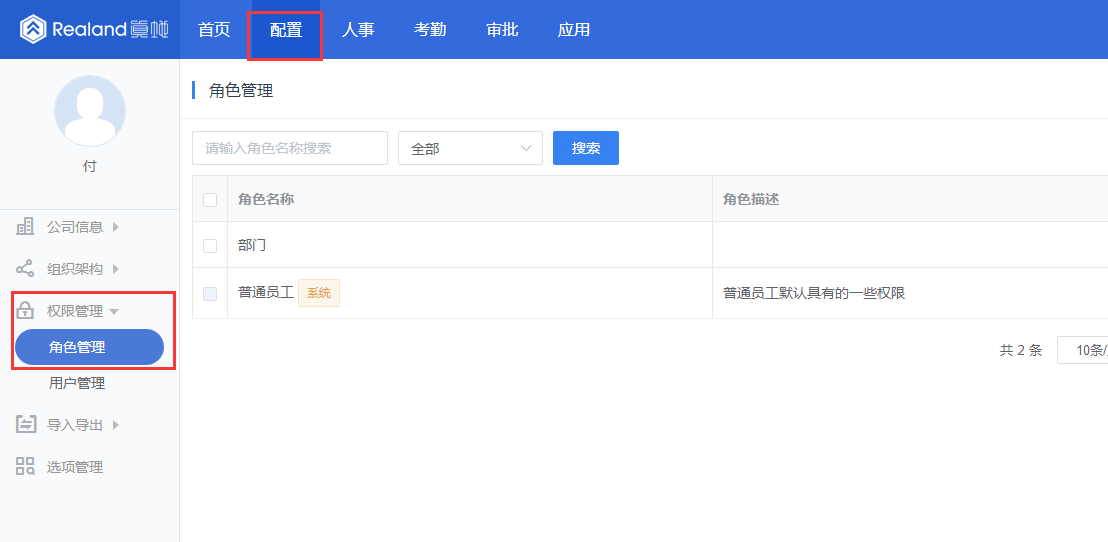
Task: Open the 10条 page size dropdown
Action: tap(1083, 350)
